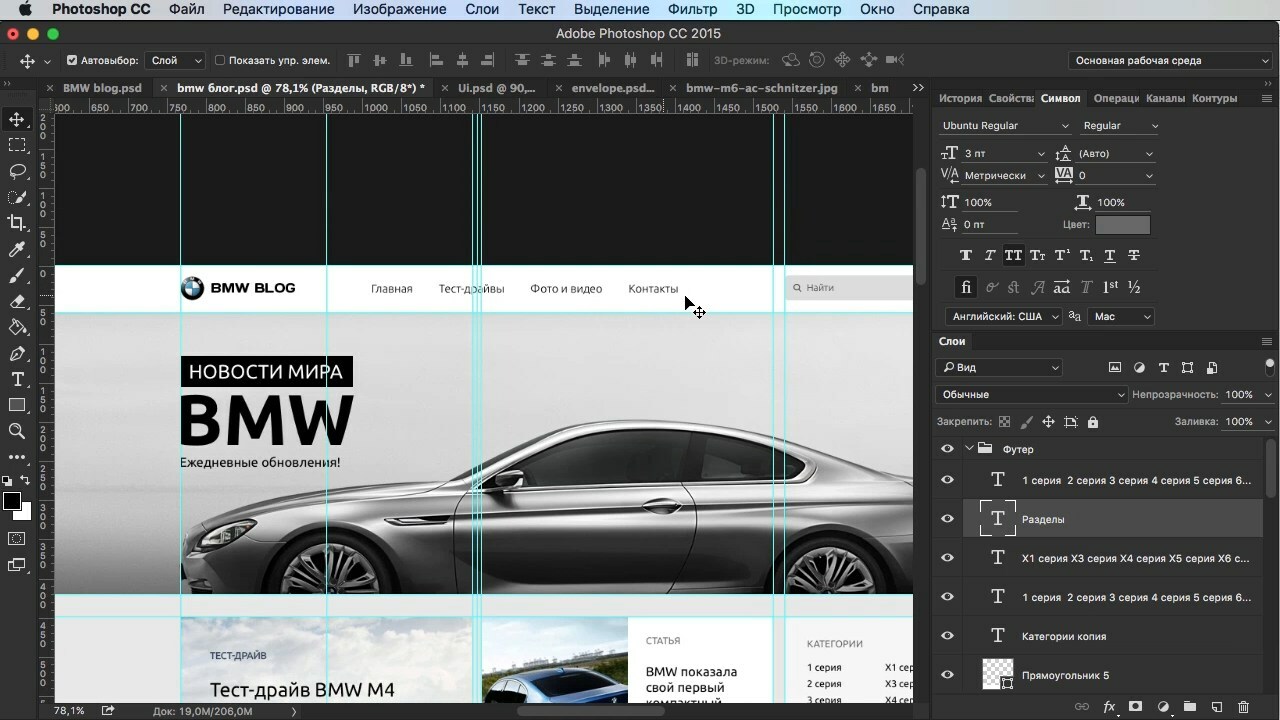
Task: Filter layers by type layers icon
Action: 1163,368
